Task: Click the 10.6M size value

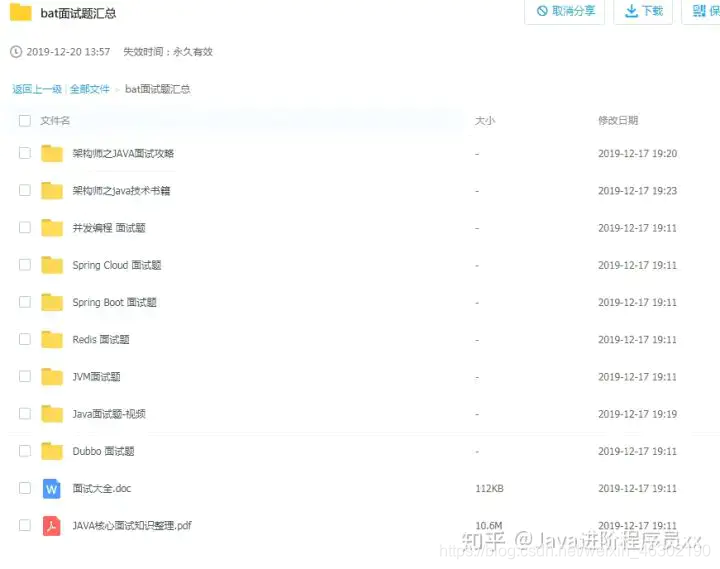Action: point(489,525)
